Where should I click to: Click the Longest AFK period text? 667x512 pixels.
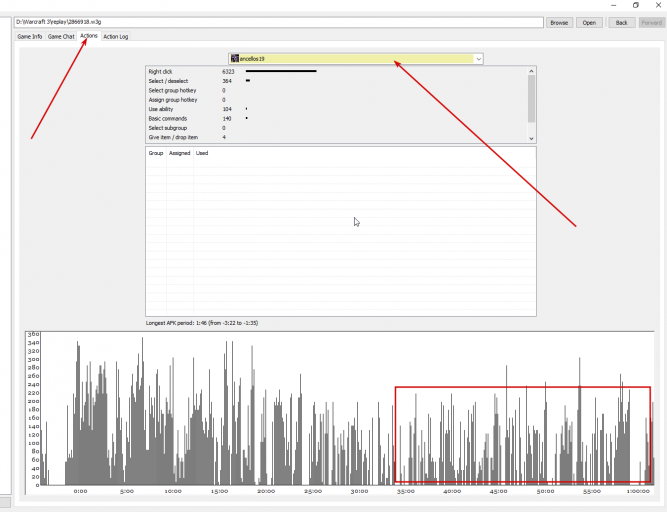pos(202,323)
